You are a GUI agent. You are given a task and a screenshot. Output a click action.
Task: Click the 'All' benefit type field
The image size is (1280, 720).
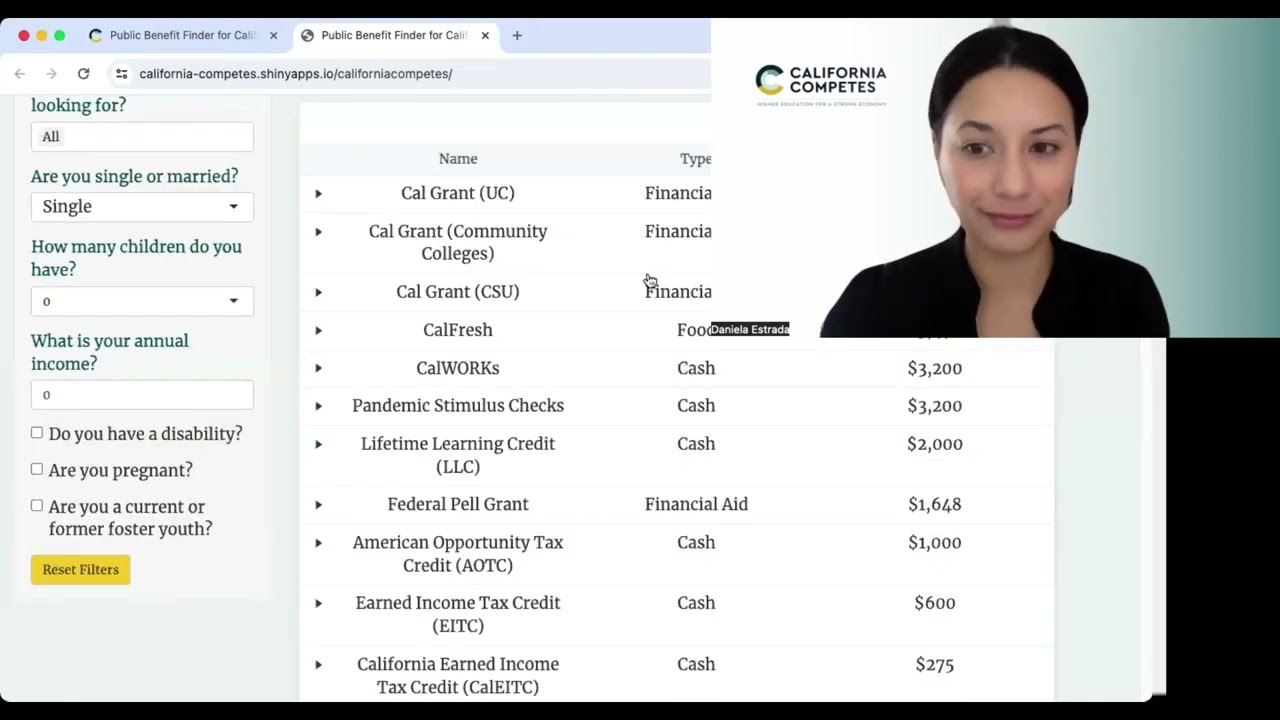pyautogui.click(x=142, y=137)
